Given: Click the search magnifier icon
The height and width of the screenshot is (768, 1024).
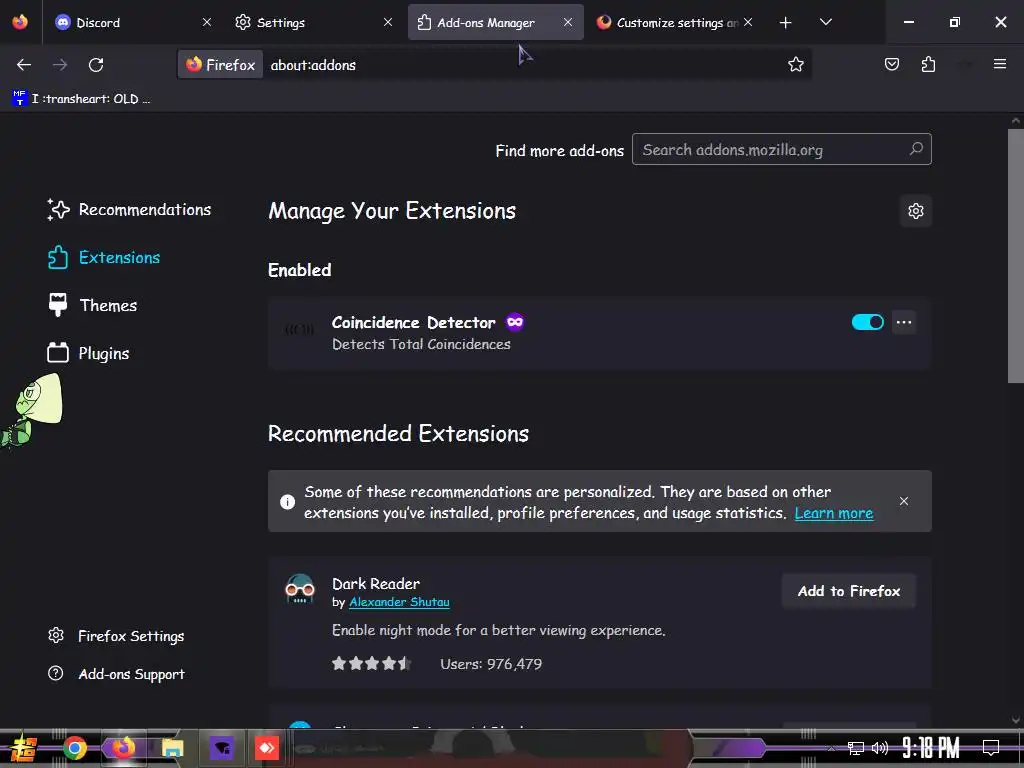Looking at the screenshot, I should coord(916,149).
